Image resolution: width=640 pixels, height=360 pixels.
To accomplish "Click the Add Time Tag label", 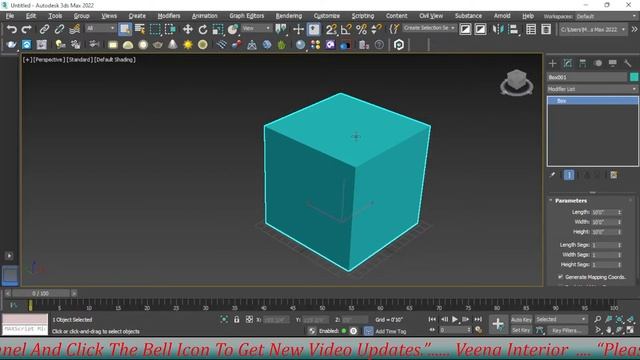I will click(x=390, y=331).
